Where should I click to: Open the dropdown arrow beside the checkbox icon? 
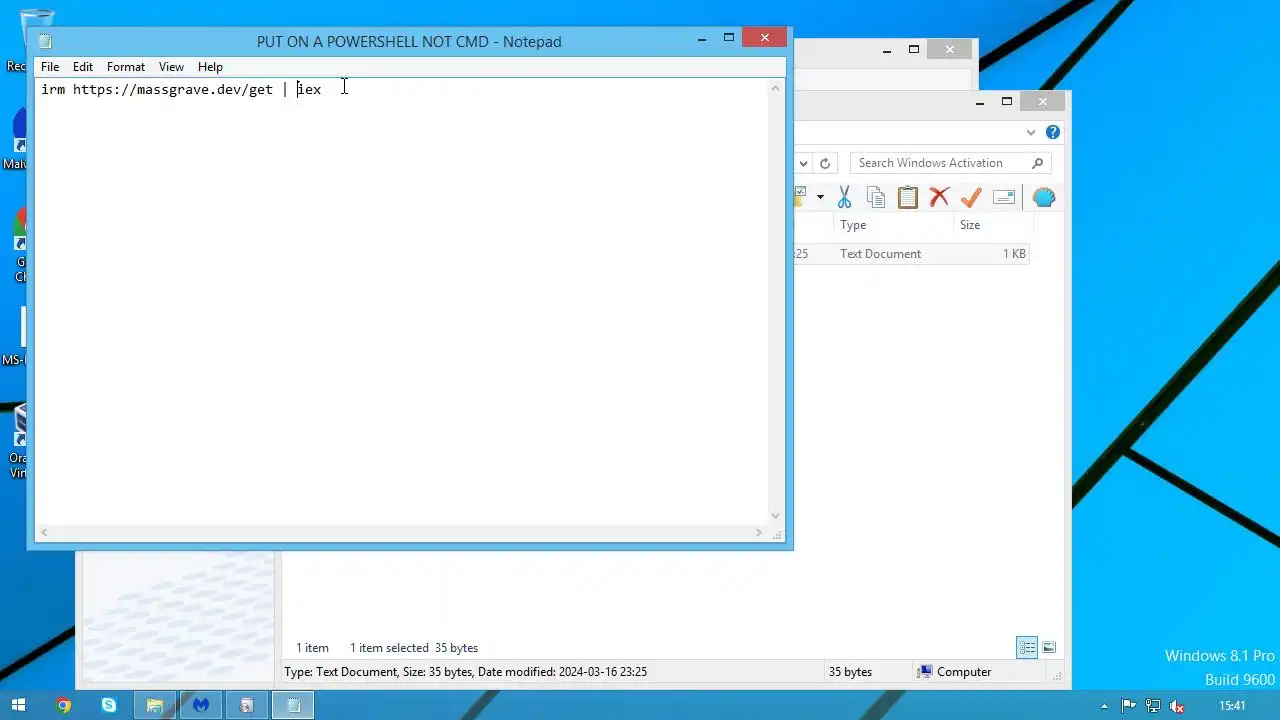(x=820, y=197)
